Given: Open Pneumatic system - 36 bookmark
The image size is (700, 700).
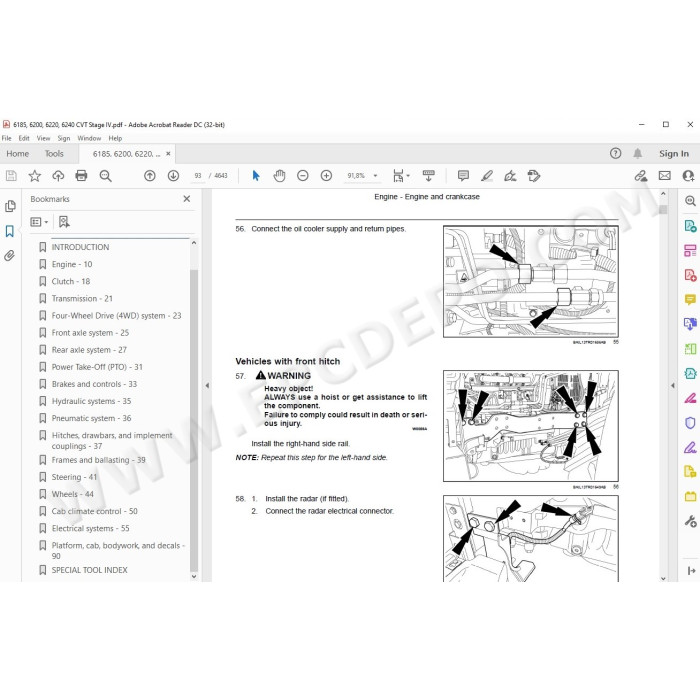Looking at the screenshot, I should click(x=92, y=418).
